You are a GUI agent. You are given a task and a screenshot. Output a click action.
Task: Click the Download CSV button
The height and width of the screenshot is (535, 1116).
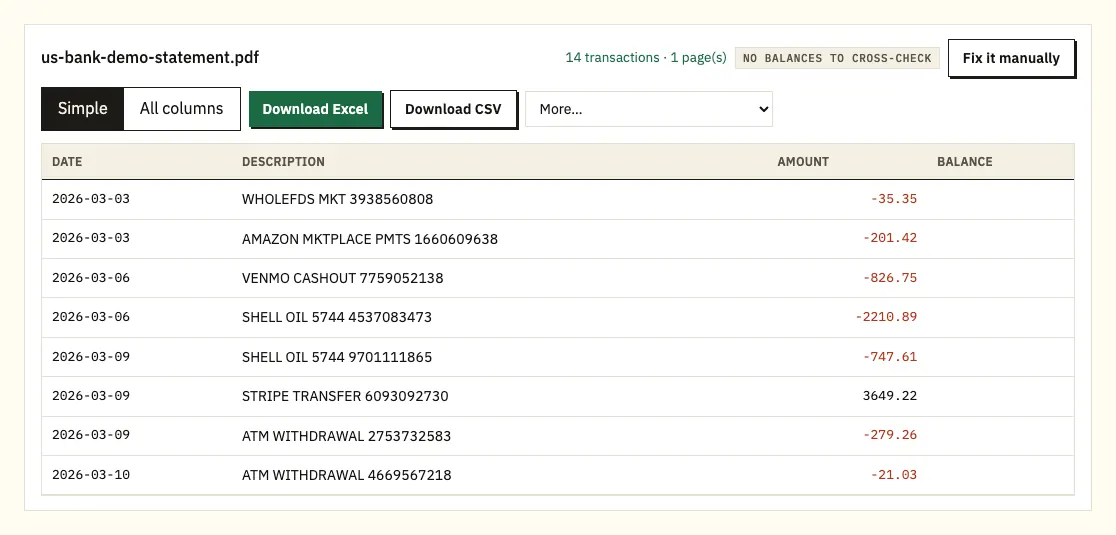[453, 109]
